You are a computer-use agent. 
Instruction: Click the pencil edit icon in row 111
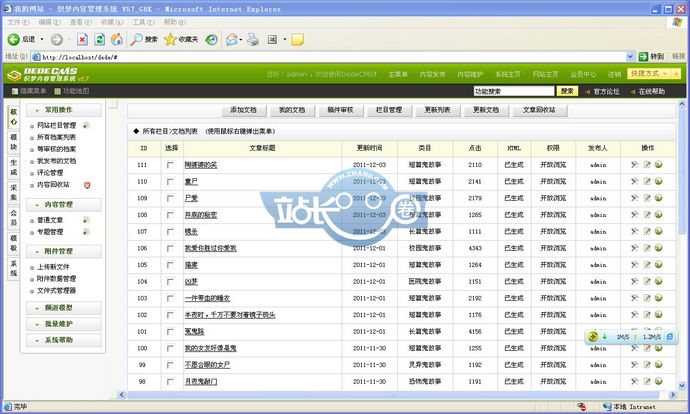647,165
